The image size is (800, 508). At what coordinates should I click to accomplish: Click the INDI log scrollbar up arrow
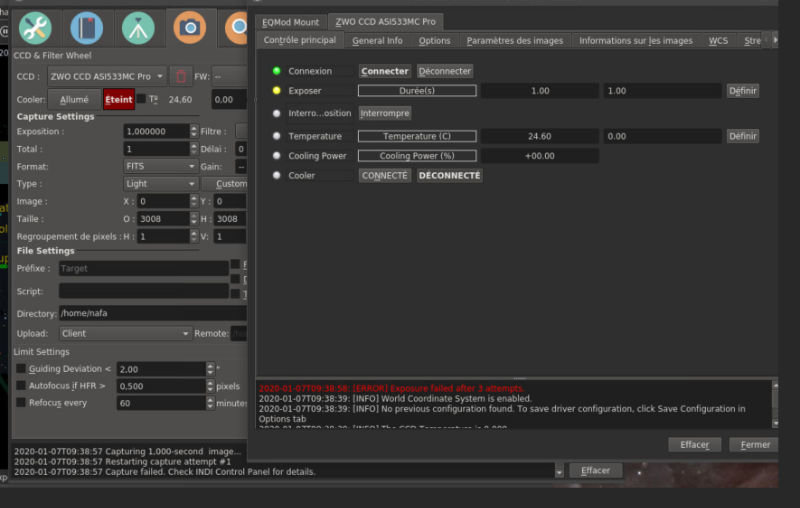coord(776,386)
